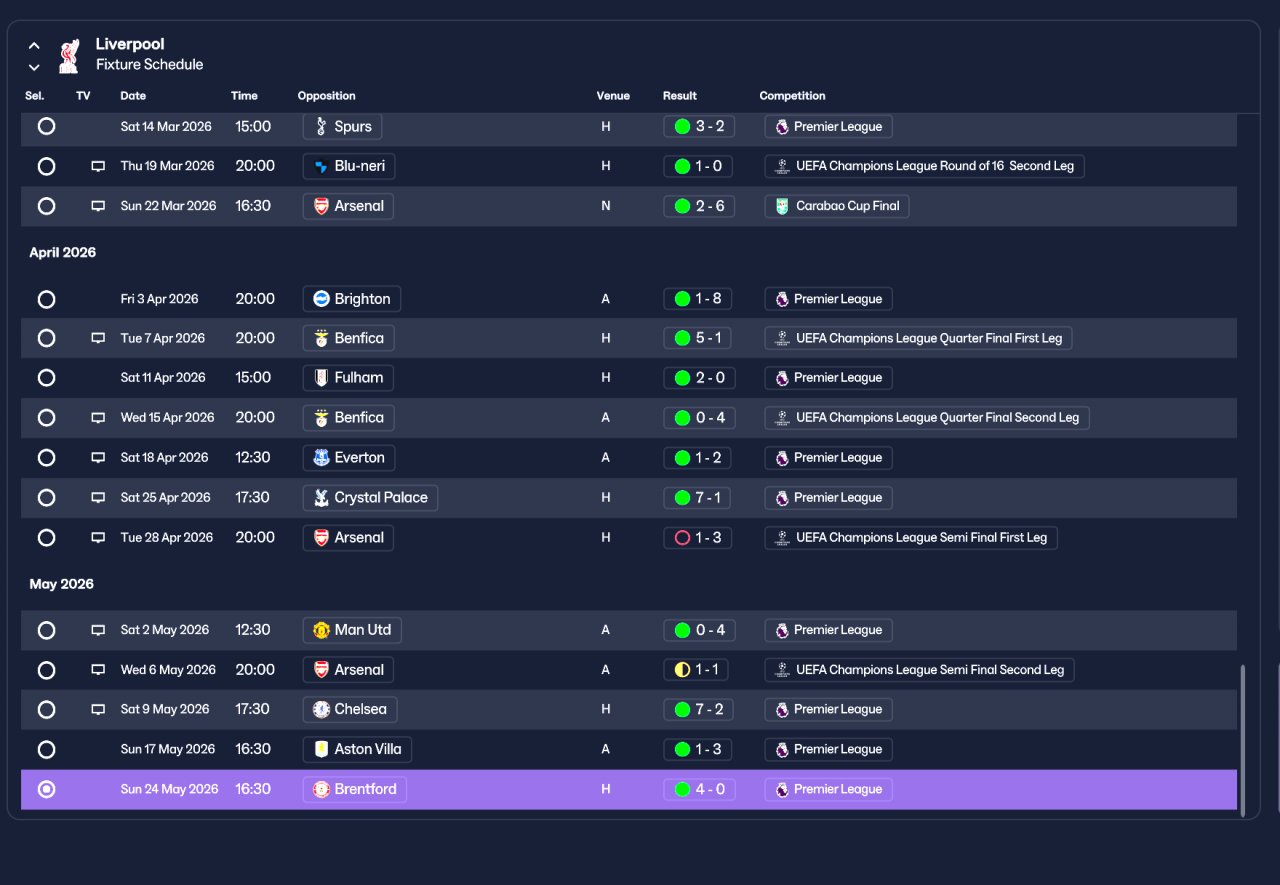Select radio button for Blu-neri fixture
This screenshot has height=885, width=1280.
pos(46,166)
